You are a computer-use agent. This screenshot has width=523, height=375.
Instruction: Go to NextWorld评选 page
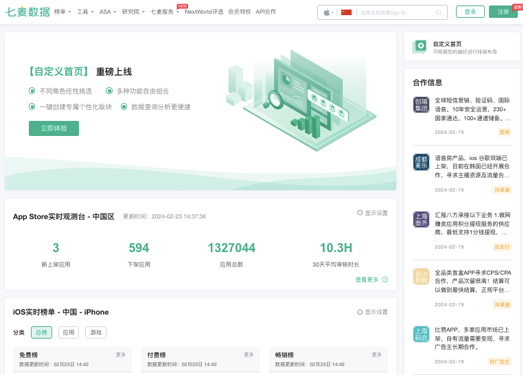pos(204,12)
